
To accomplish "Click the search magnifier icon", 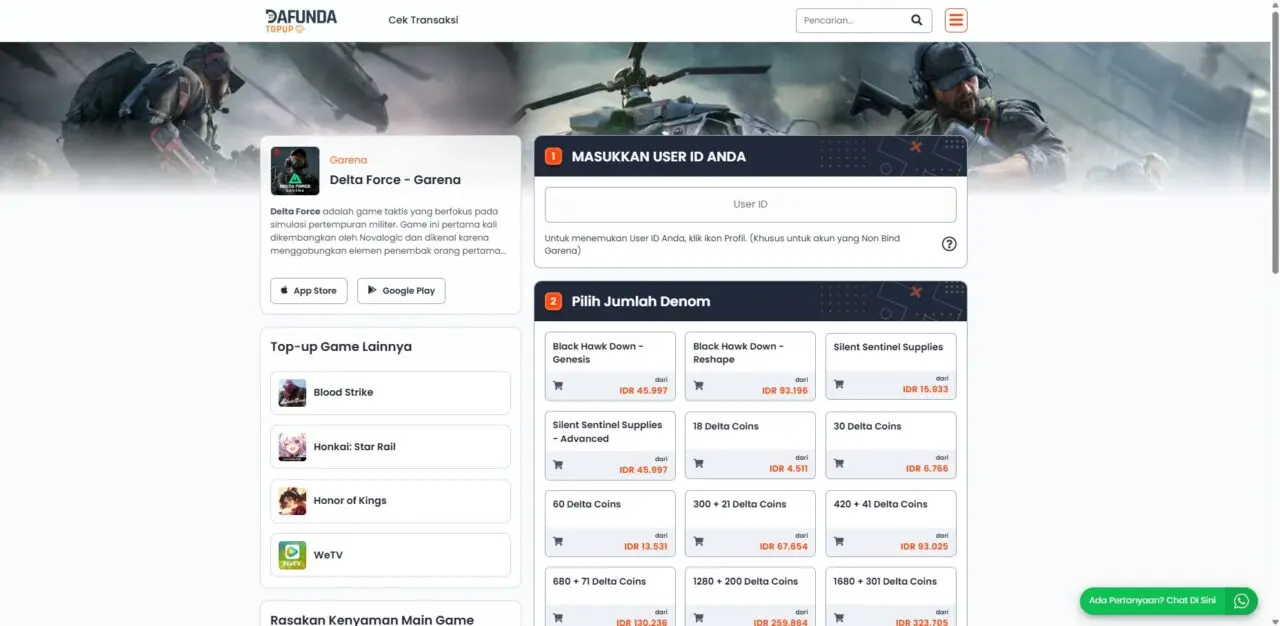I will 917,20.
